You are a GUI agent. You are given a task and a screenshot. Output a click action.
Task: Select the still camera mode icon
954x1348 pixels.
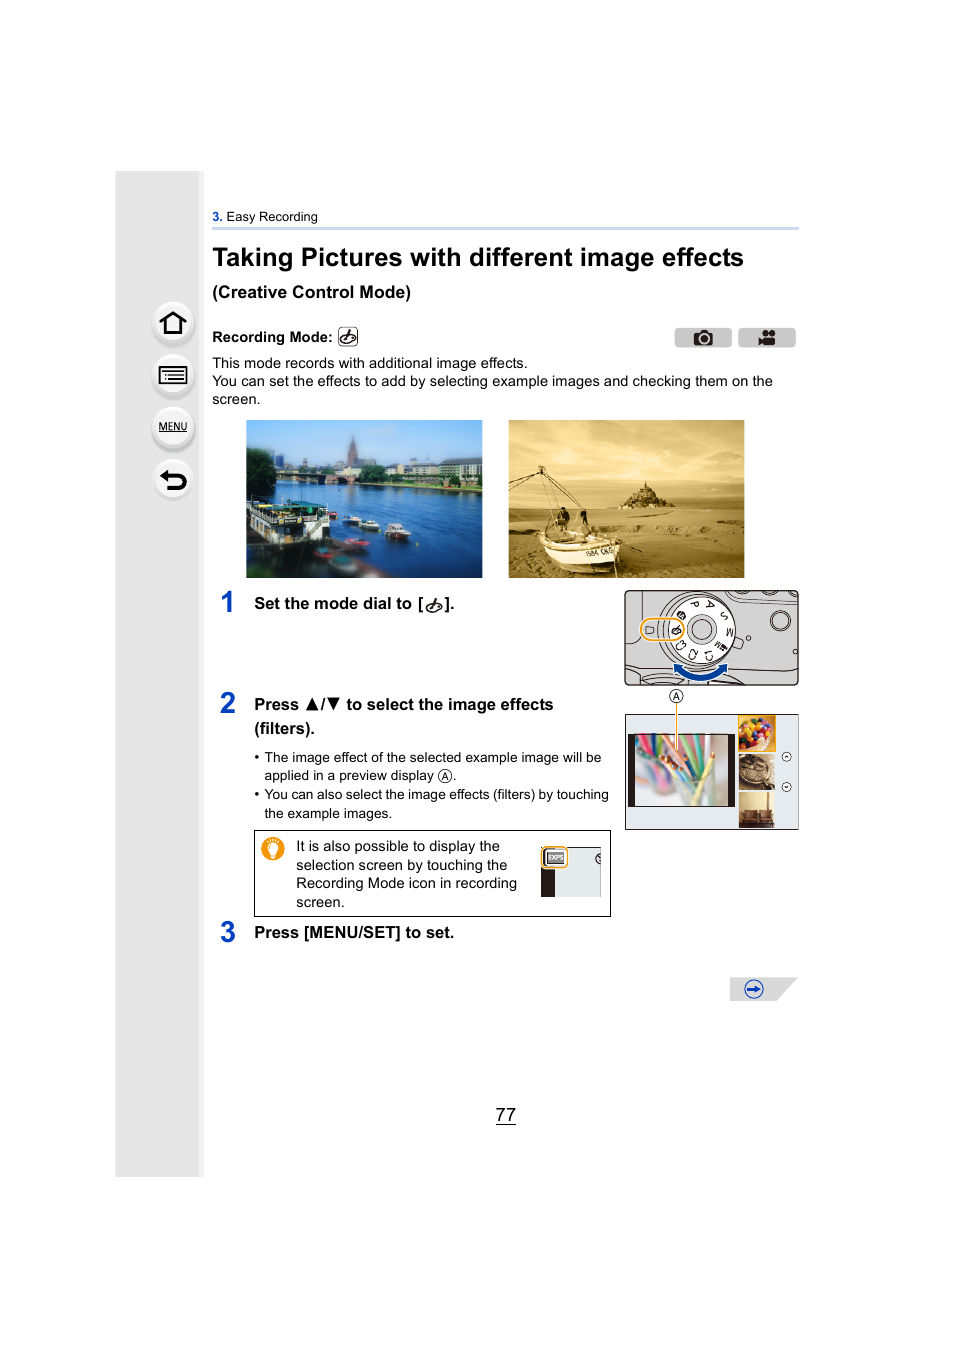[703, 338]
